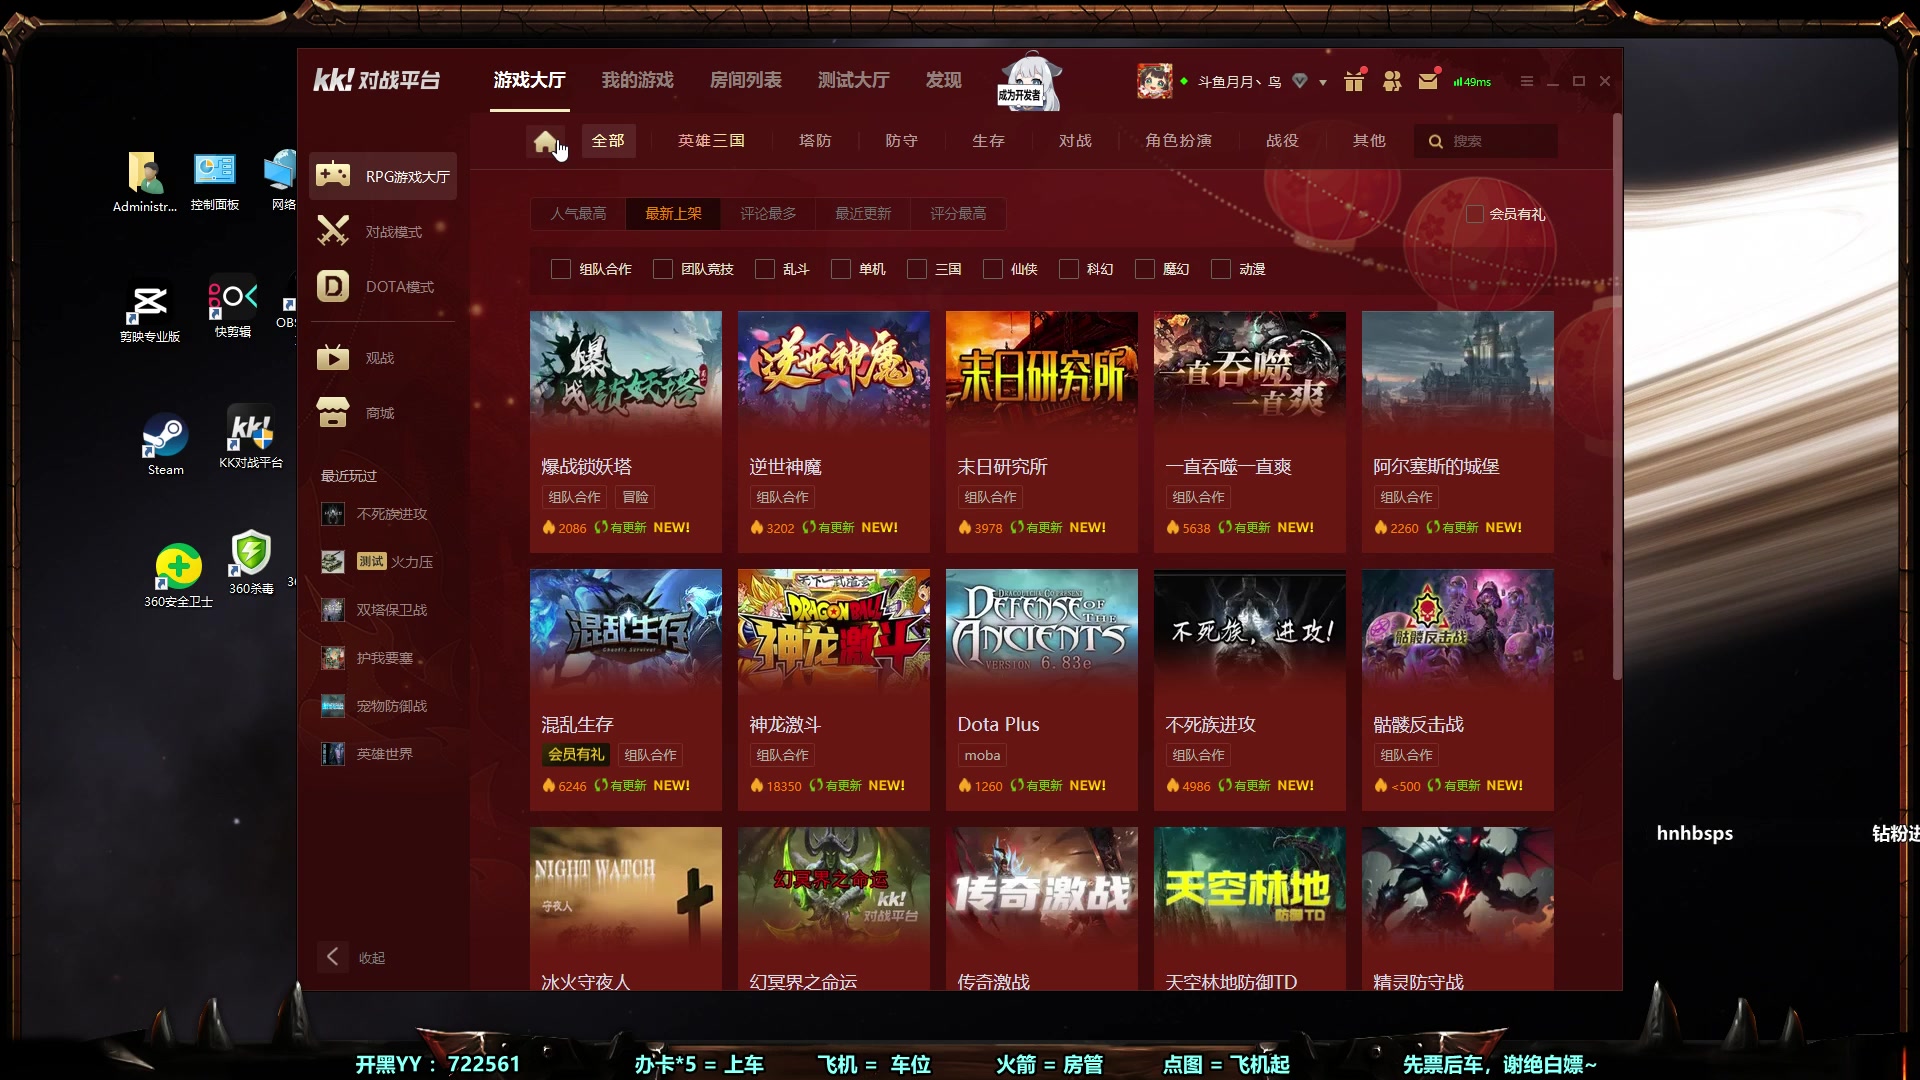Select the 战役 category
1920x1080 pixels.
point(1282,141)
